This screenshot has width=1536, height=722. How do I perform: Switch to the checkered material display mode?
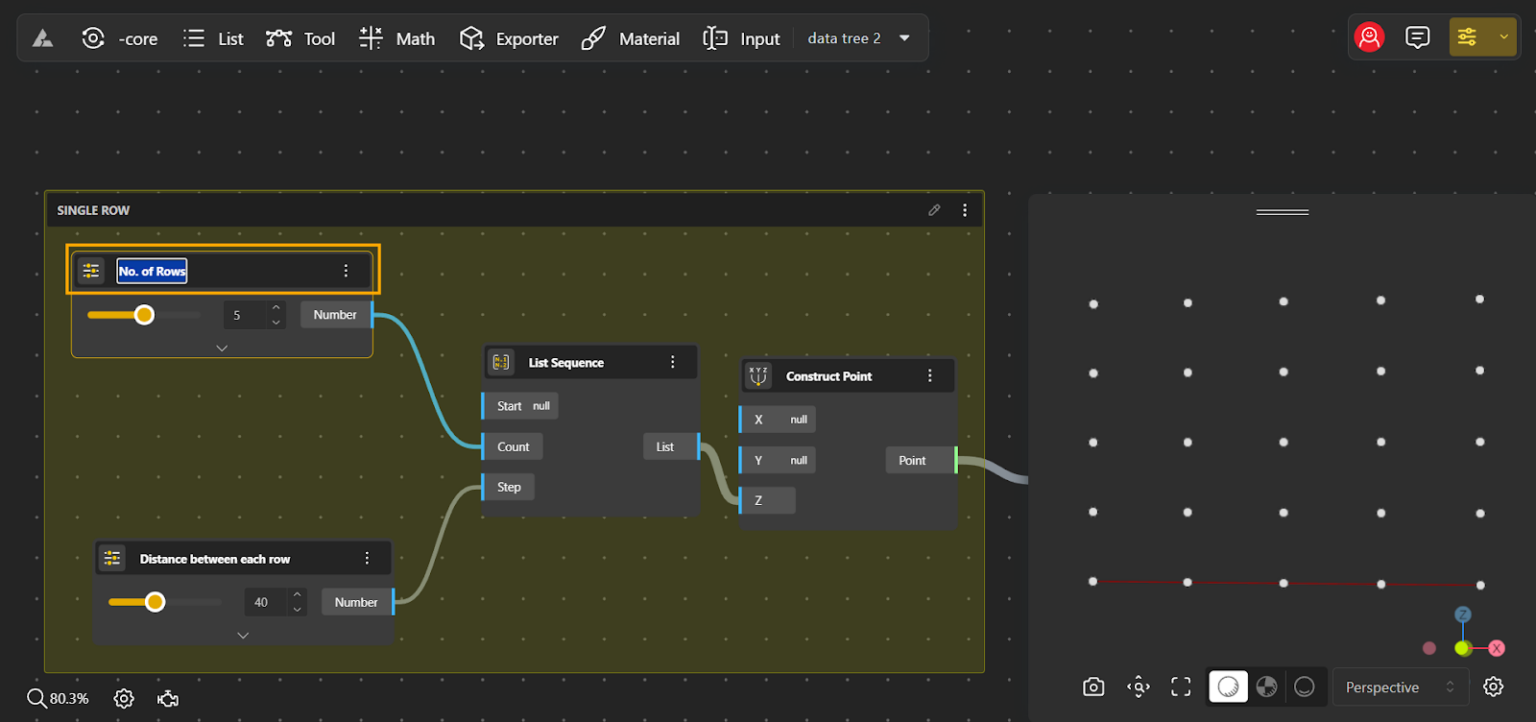(x=1267, y=687)
